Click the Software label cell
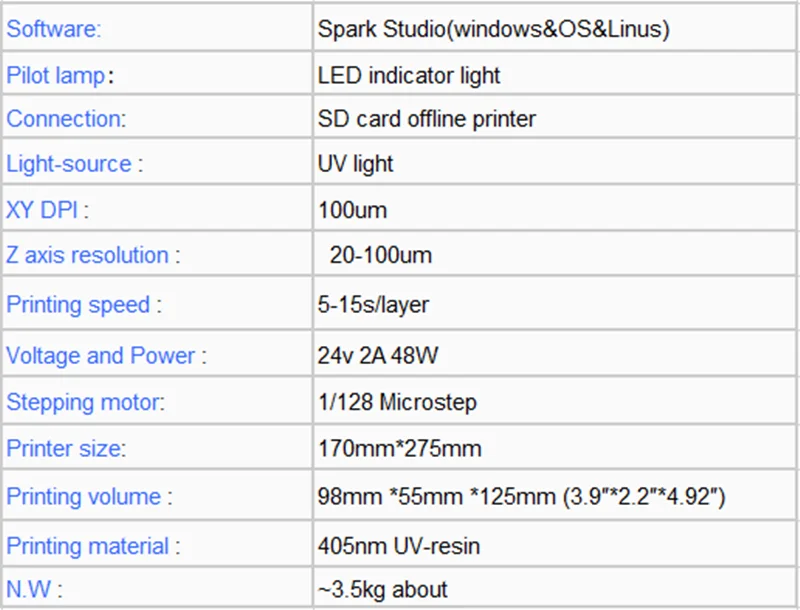 tap(157, 28)
